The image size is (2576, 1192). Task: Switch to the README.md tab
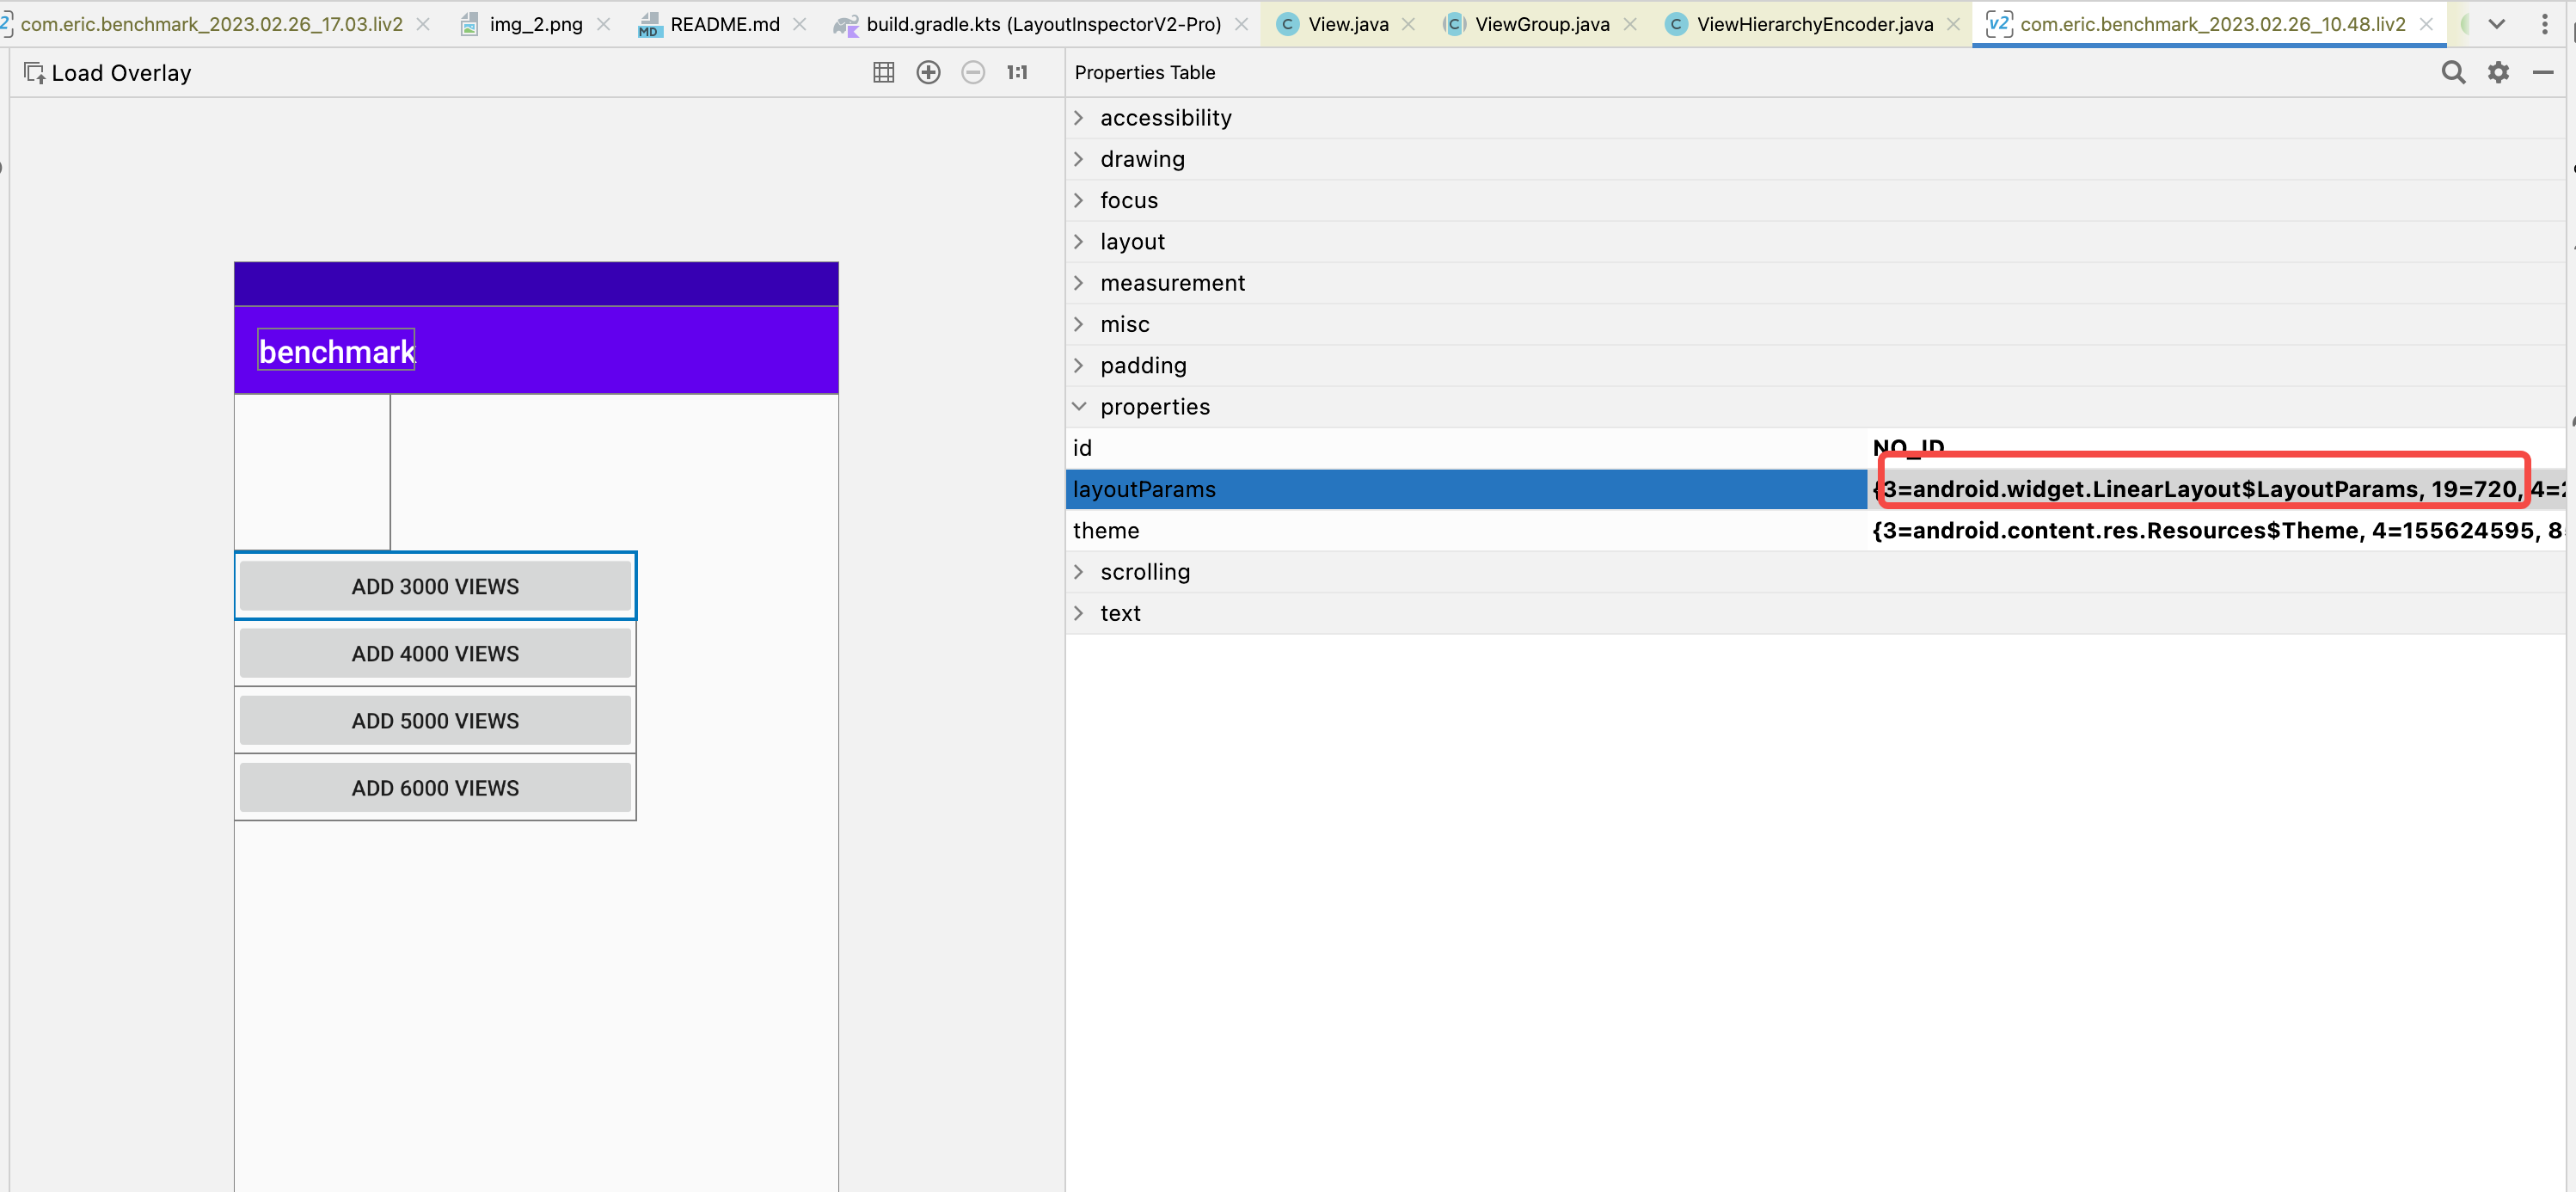[x=722, y=23]
